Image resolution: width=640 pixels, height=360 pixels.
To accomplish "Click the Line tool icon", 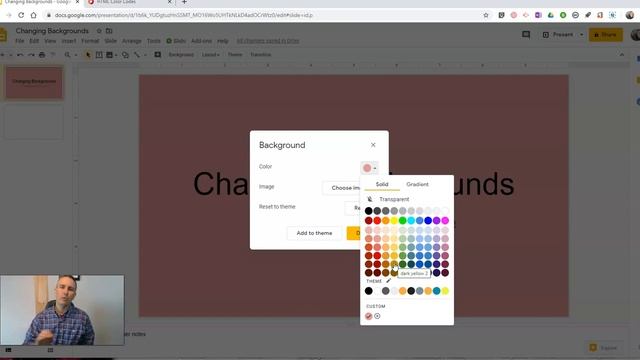I will [137, 55].
